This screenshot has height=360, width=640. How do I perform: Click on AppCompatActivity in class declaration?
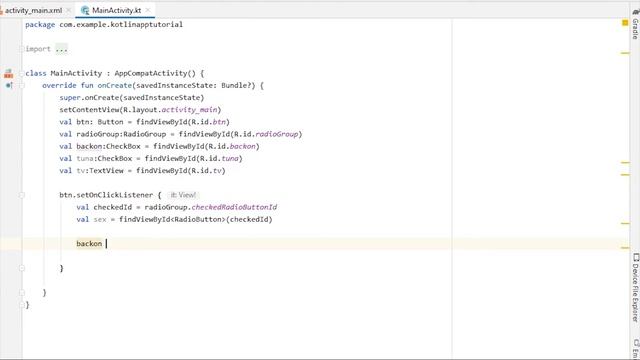point(151,73)
